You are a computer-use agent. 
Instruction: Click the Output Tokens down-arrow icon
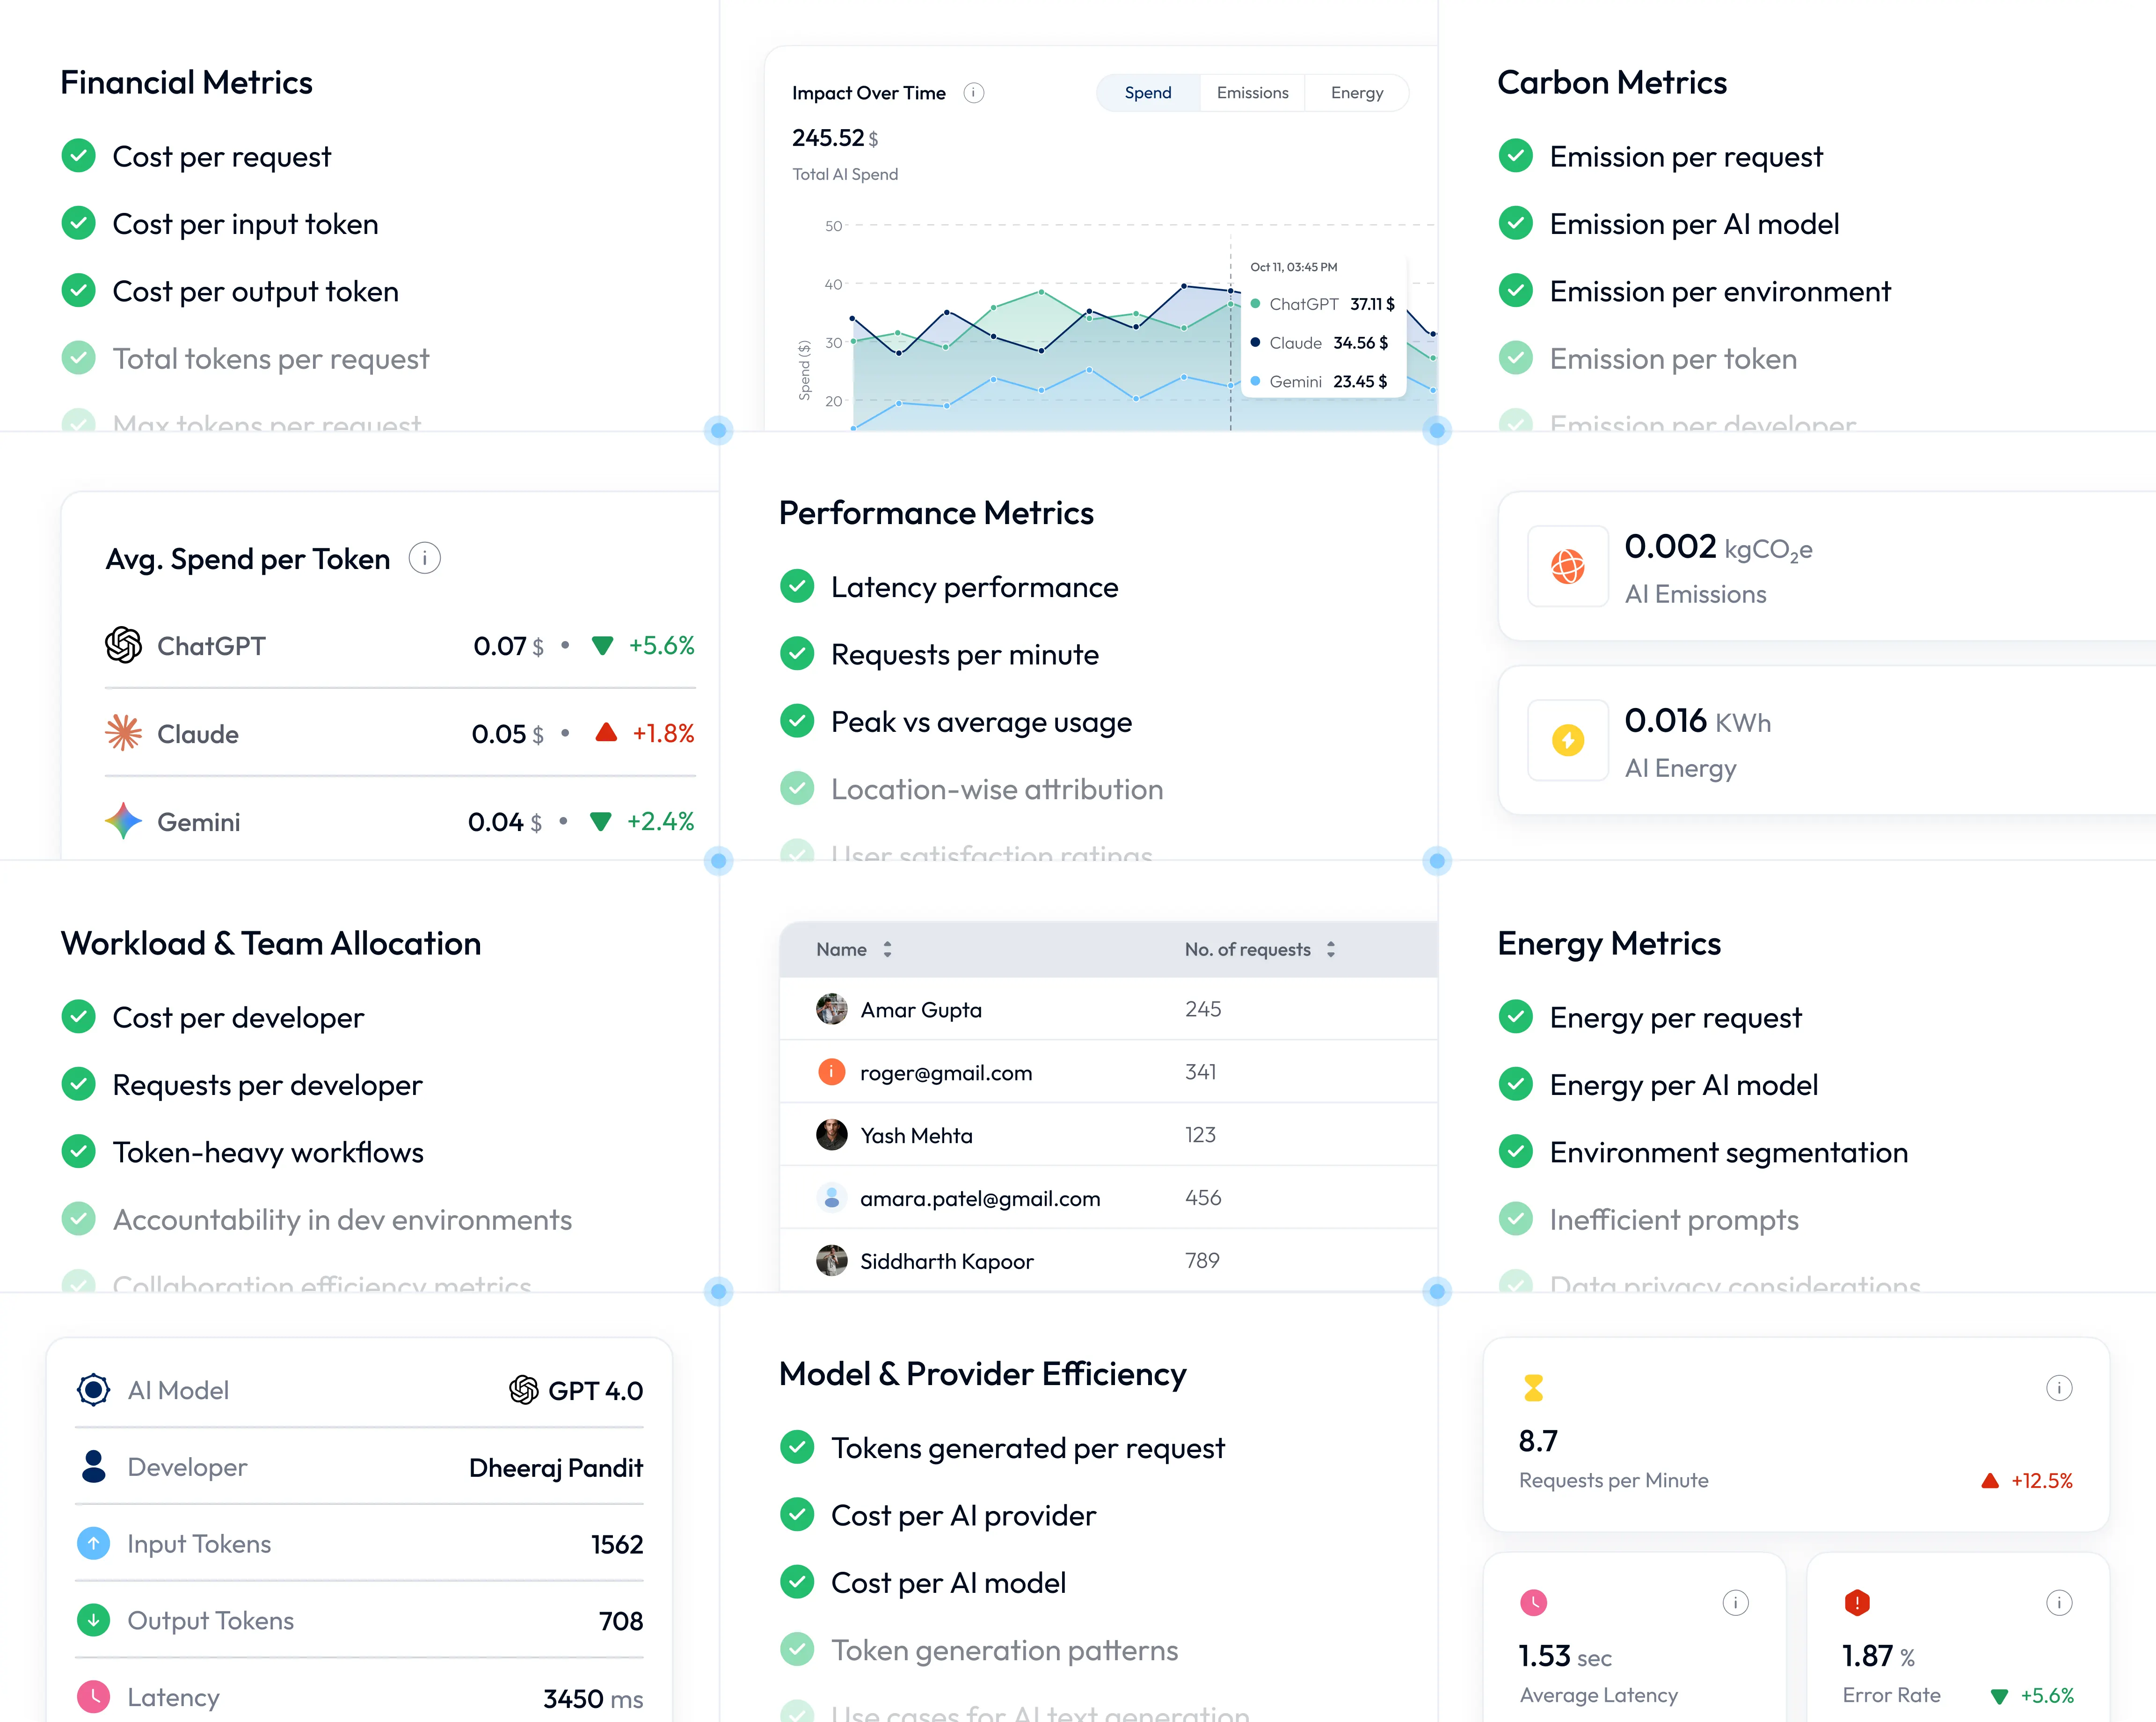pos(93,1620)
